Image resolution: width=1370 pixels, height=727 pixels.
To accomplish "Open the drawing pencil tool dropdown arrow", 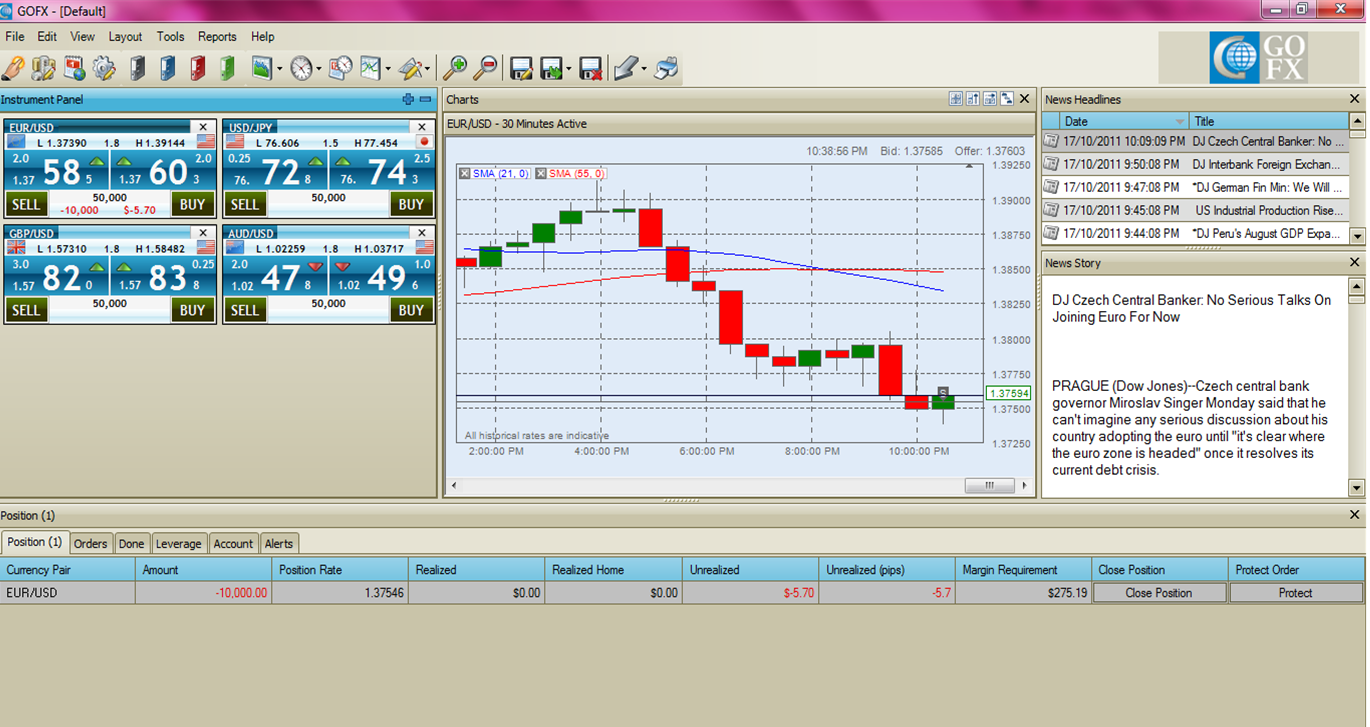I will tap(427, 69).
